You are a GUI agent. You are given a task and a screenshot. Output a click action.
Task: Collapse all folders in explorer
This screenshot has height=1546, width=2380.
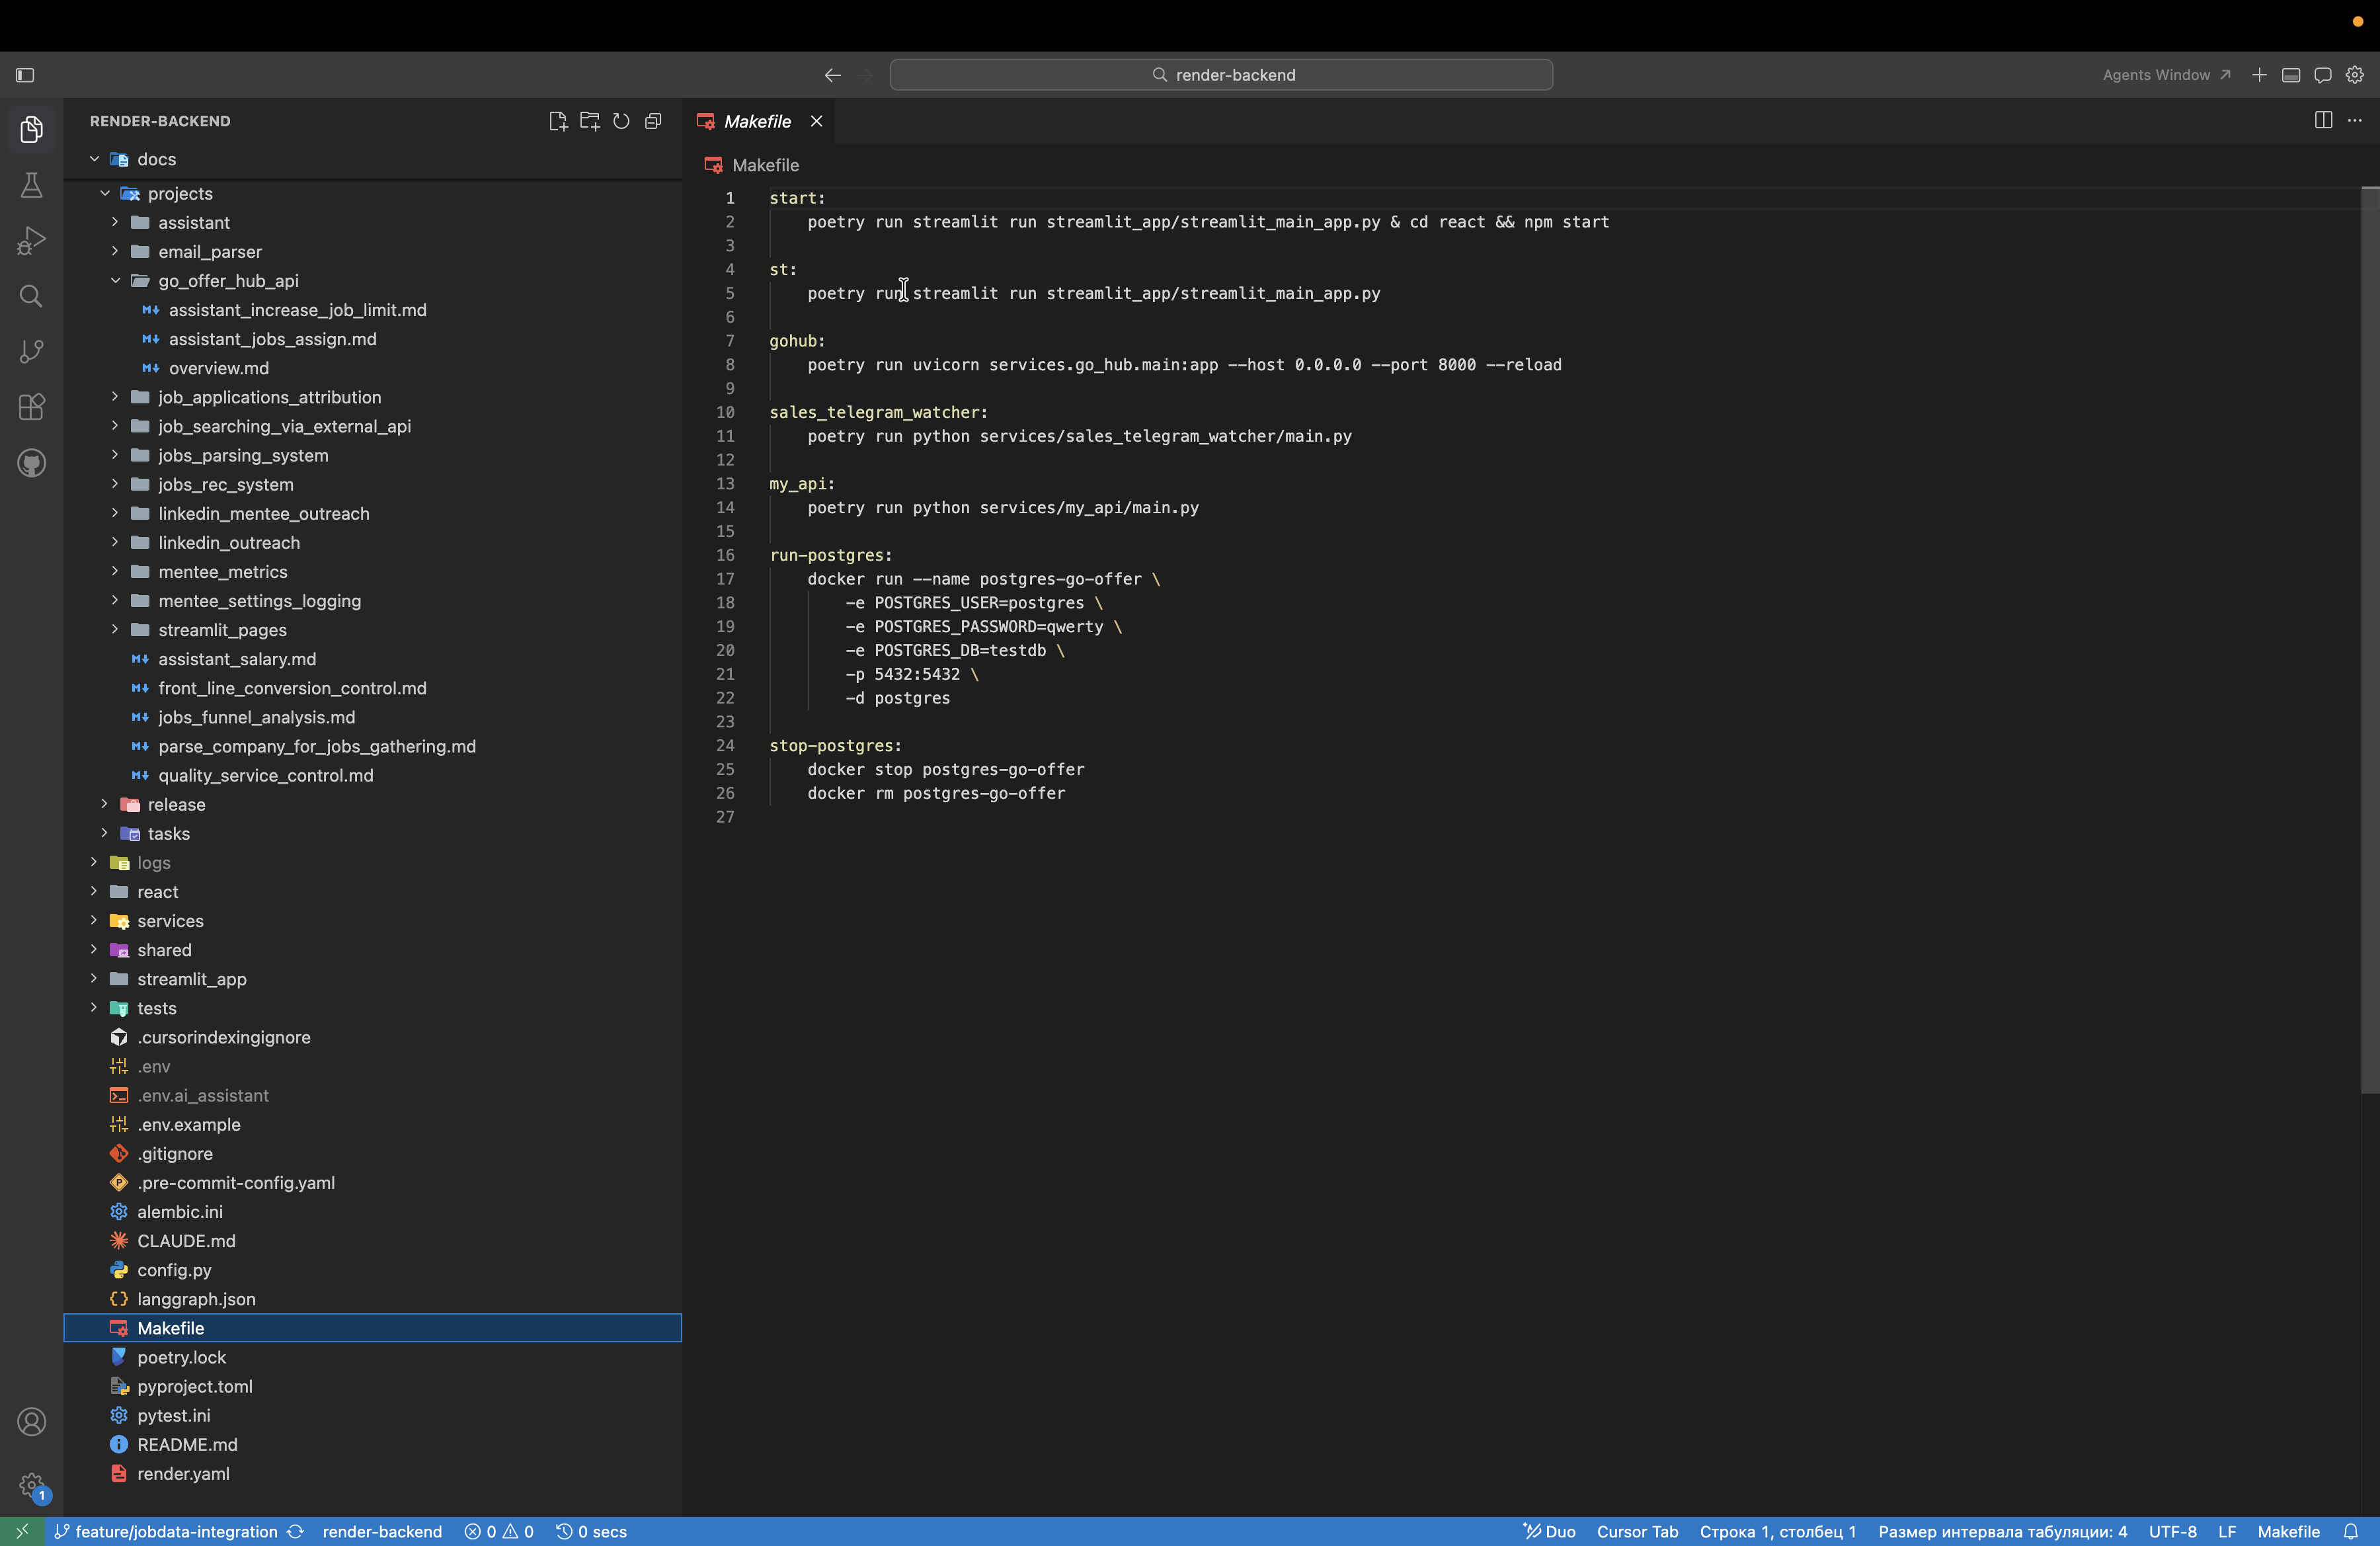(653, 121)
